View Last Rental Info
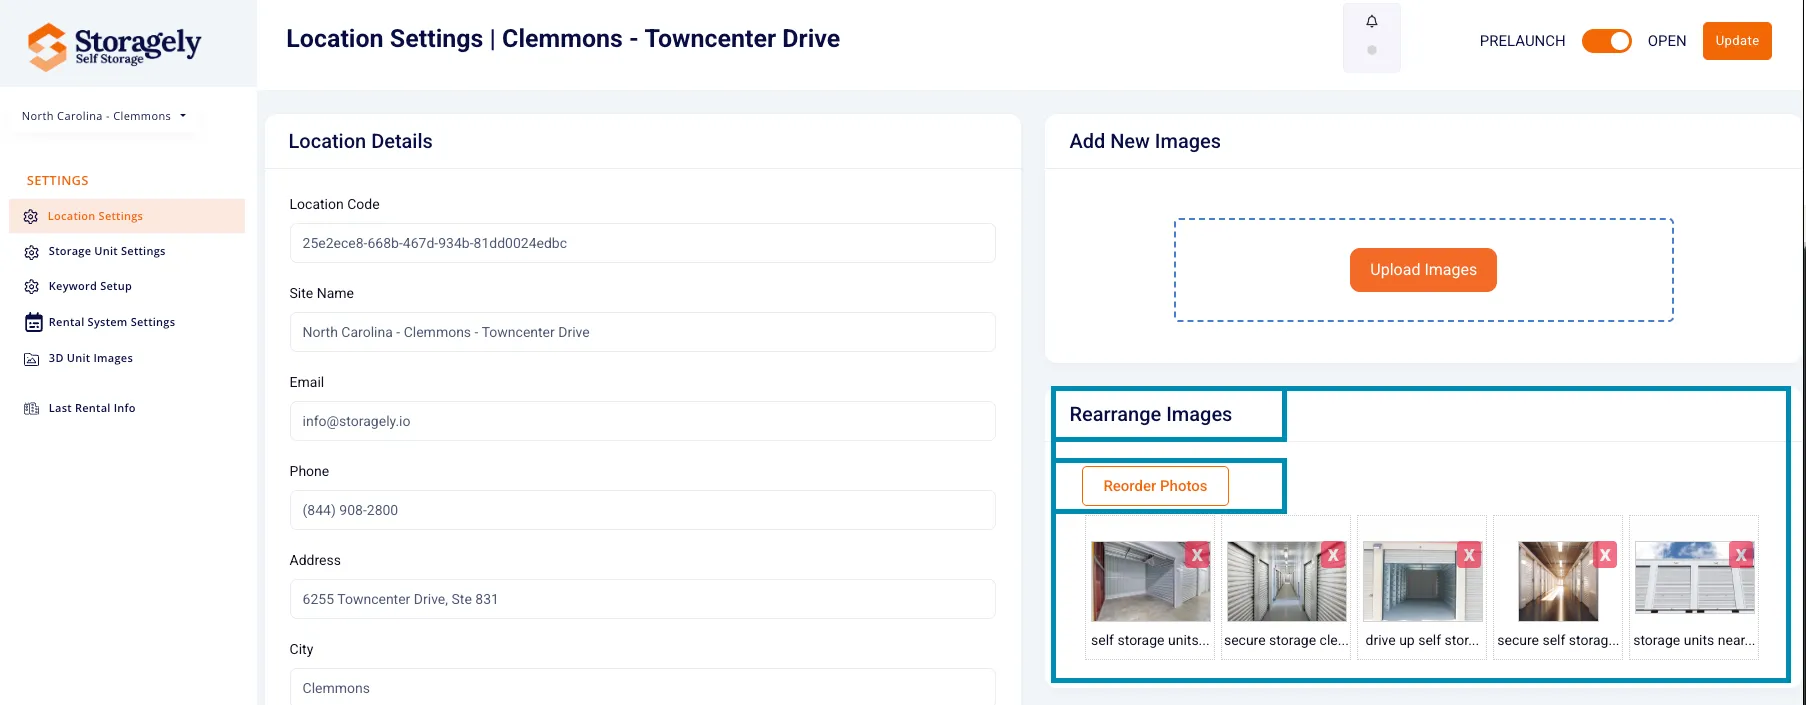The height and width of the screenshot is (705, 1806). (92, 408)
